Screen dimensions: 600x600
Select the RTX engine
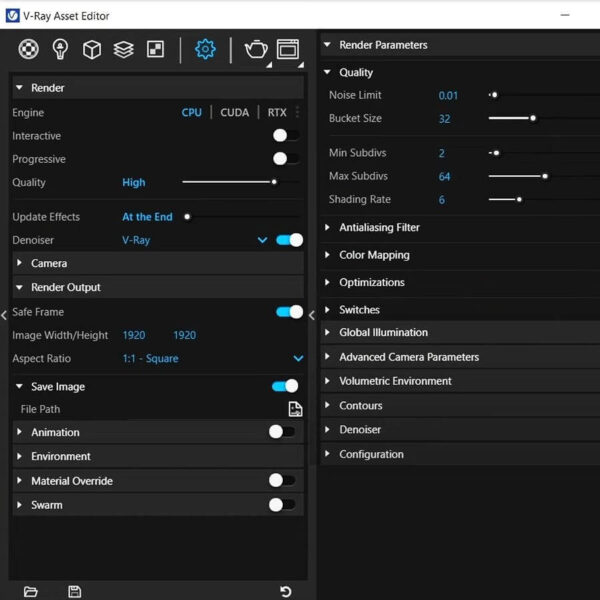[x=277, y=112]
